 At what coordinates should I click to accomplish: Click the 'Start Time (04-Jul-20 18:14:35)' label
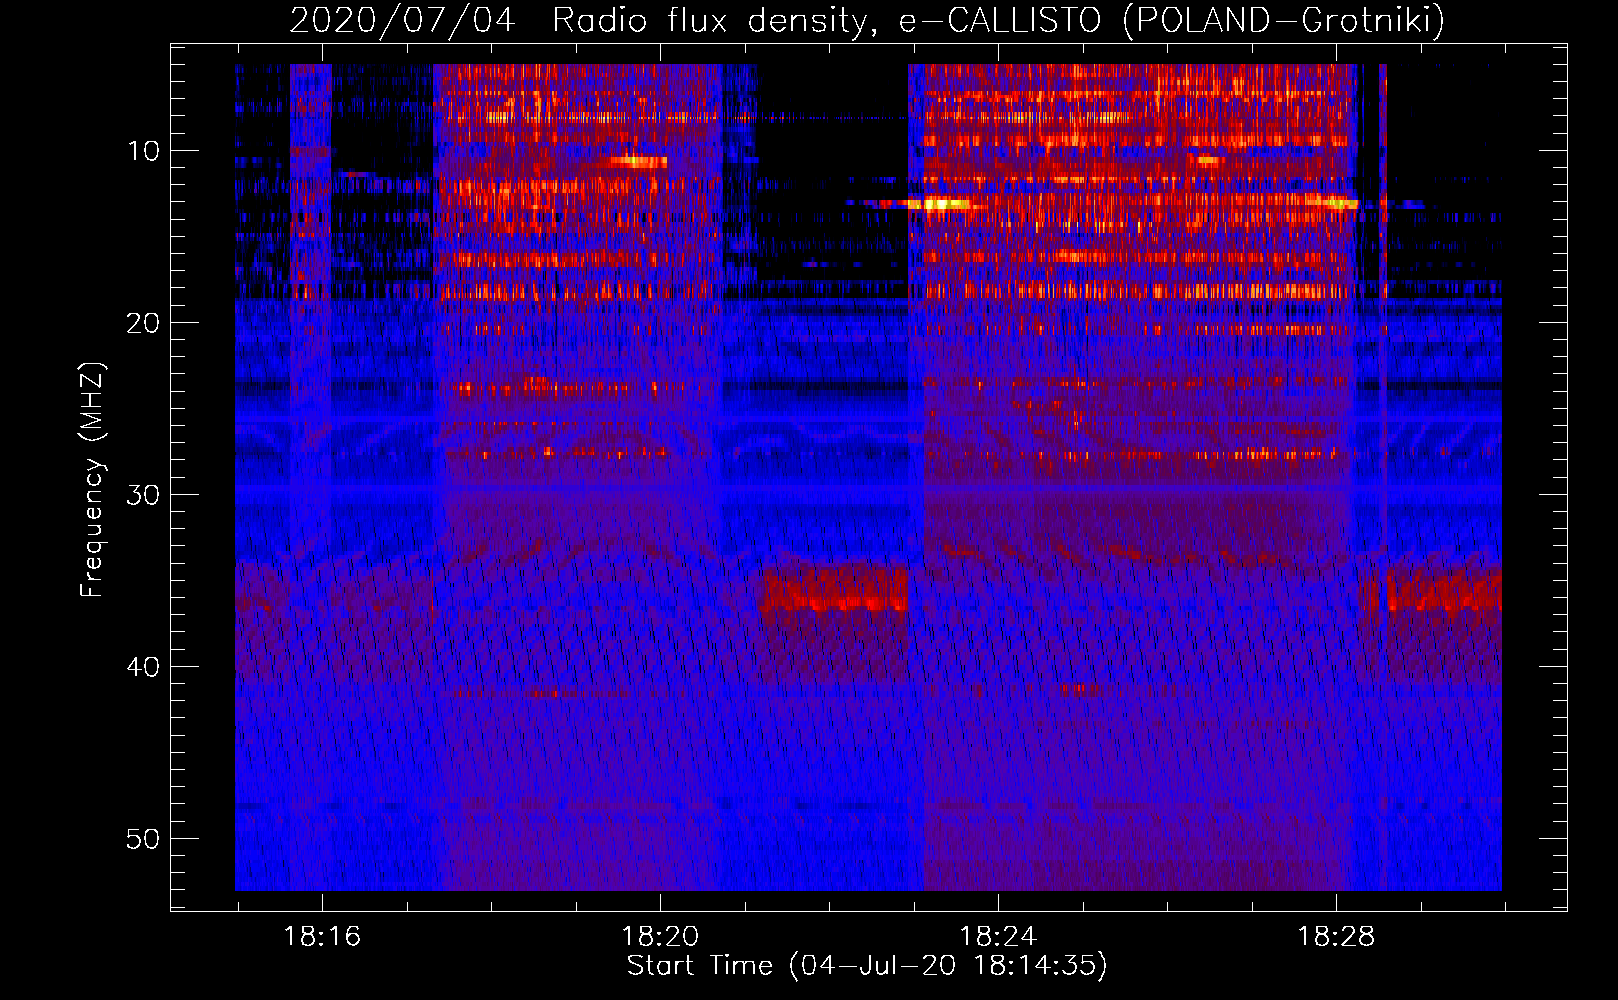tap(867, 966)
